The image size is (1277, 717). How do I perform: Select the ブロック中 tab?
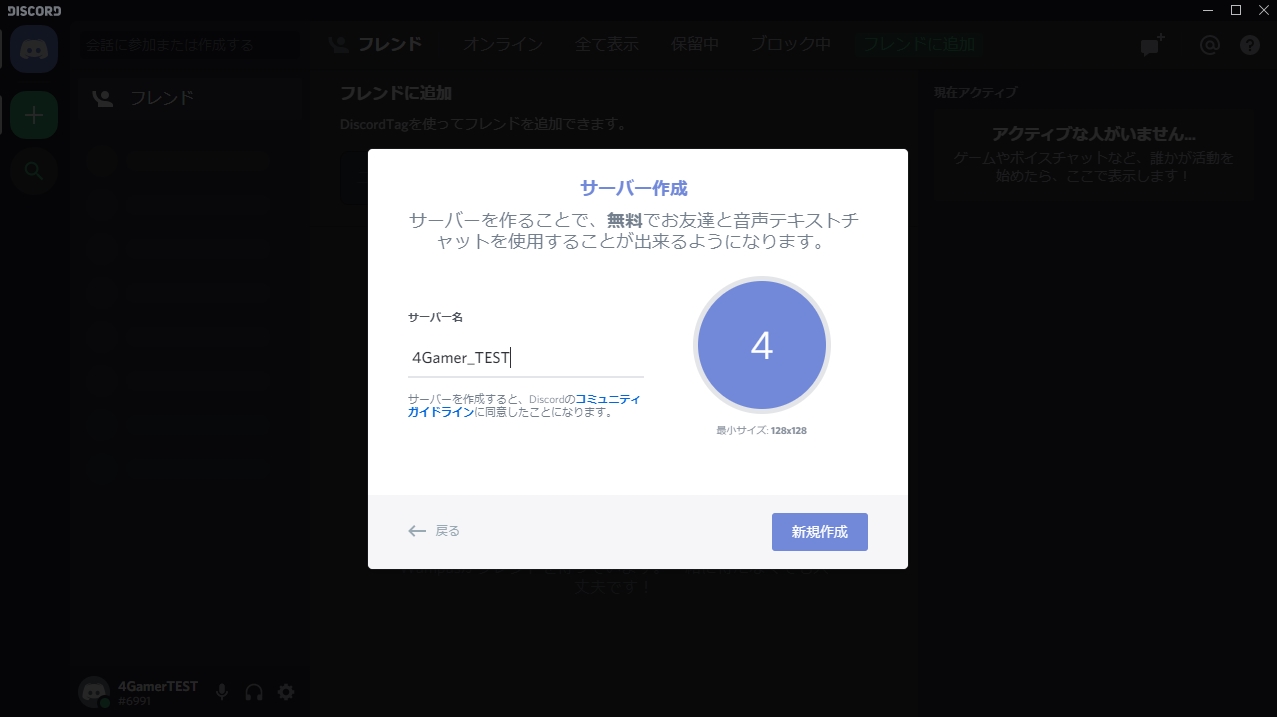(x=790, y=44)
